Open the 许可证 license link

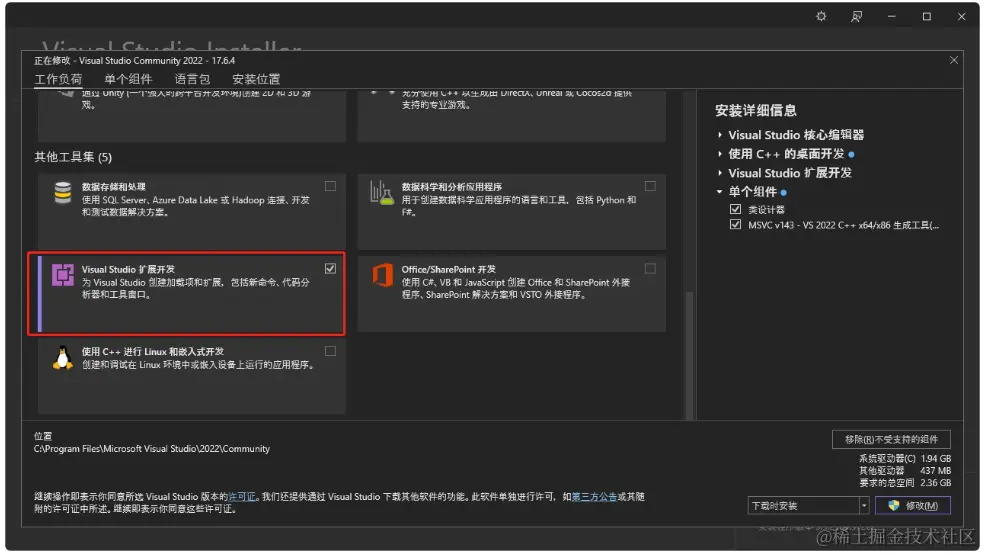(242, 497)
